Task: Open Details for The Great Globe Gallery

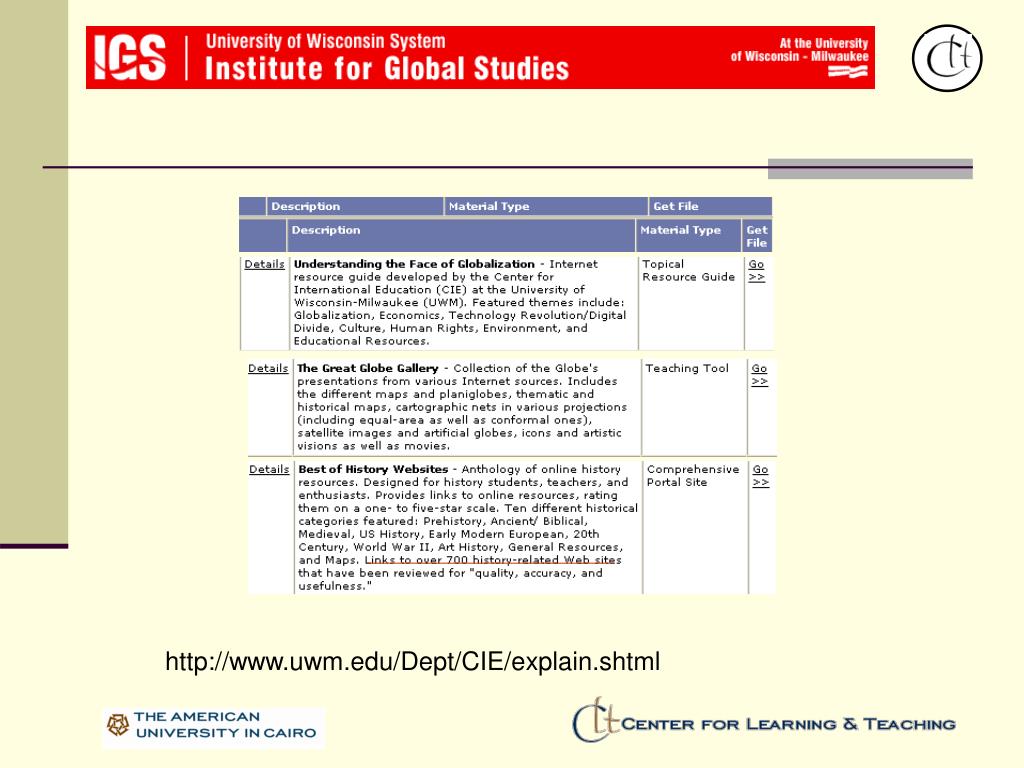Action: tap(268, 368)
